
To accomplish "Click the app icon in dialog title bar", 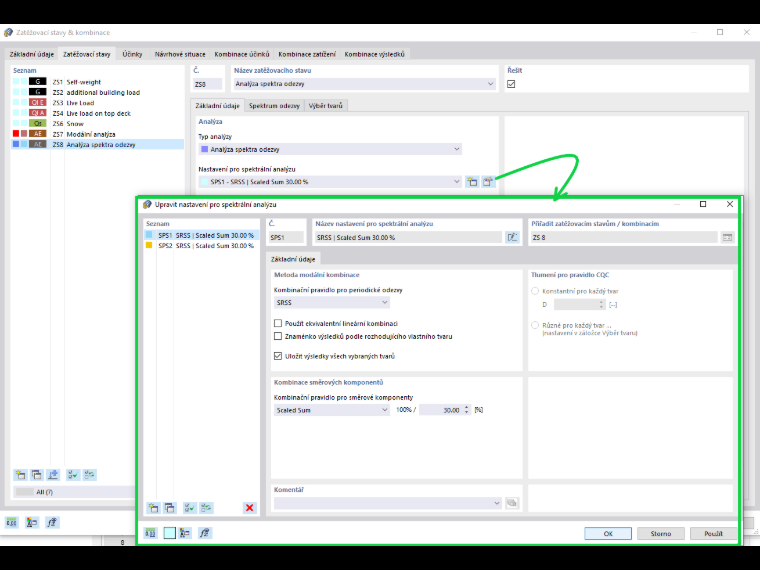I will (147, 205).
